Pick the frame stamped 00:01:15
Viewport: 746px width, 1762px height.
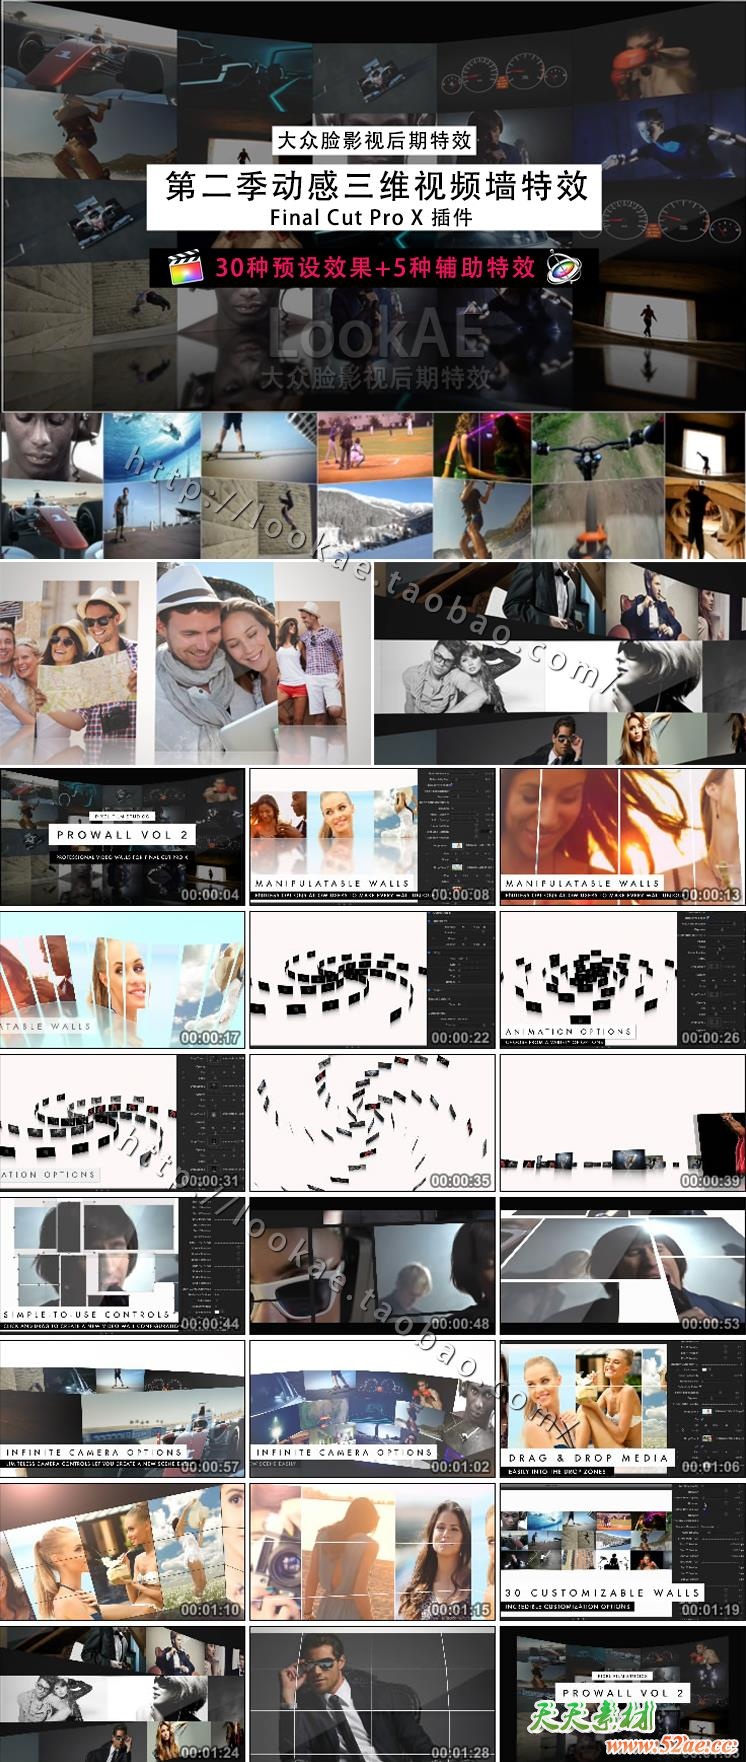[372, 1551]
